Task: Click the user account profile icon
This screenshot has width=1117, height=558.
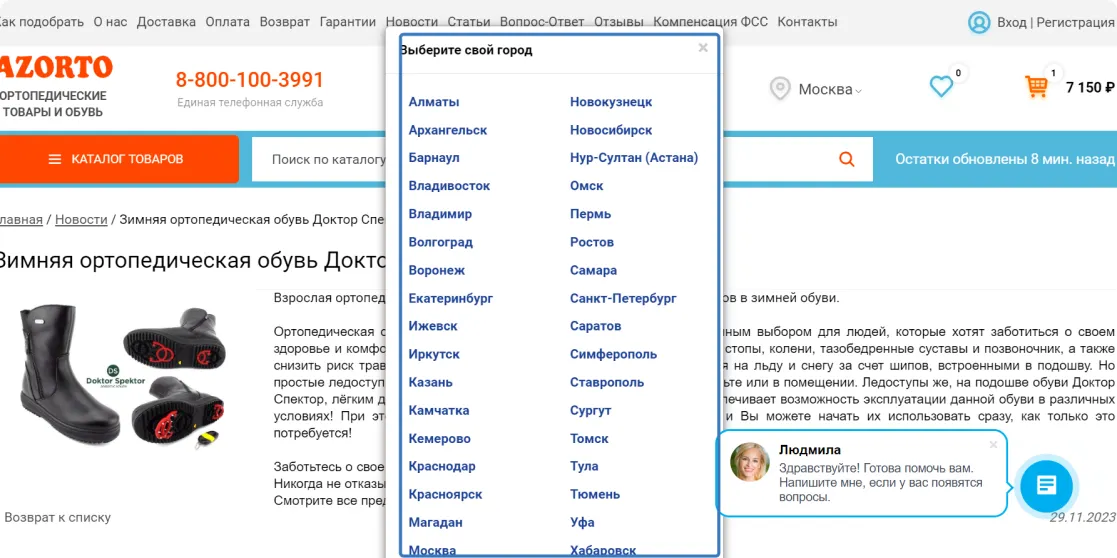Action: pos(978,22)
